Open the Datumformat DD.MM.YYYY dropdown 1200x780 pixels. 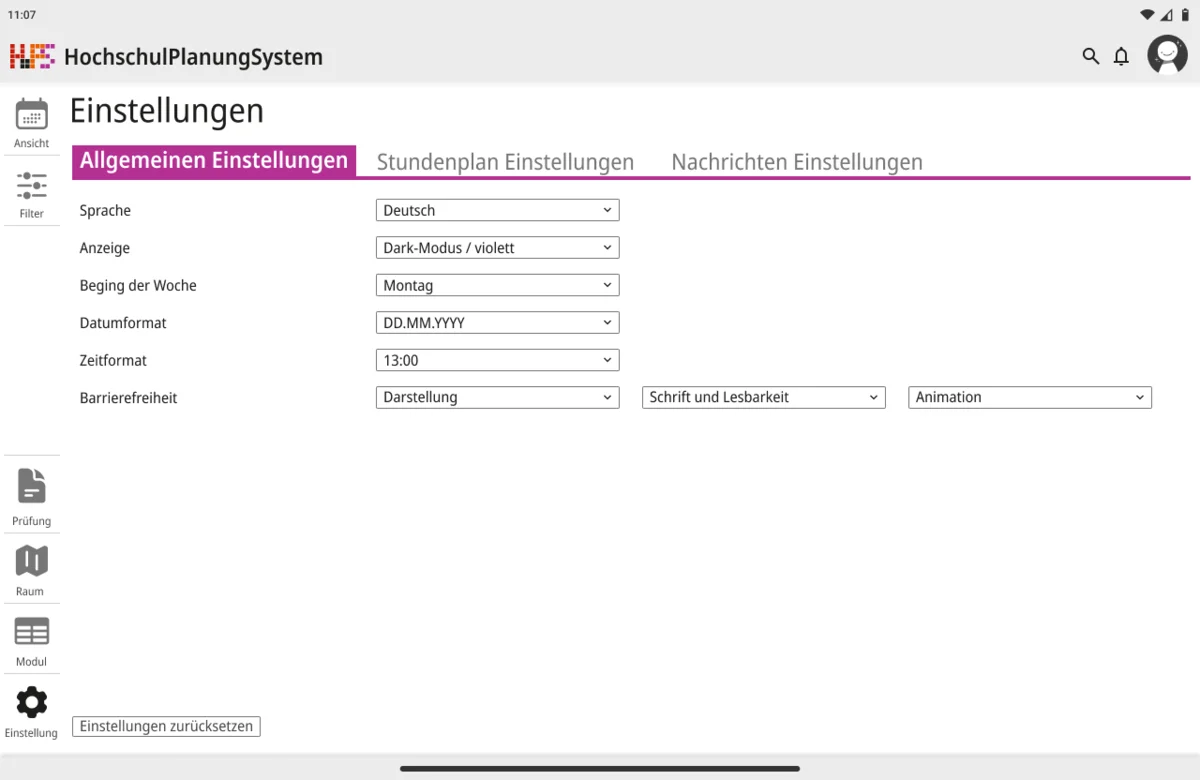[497, 323]
